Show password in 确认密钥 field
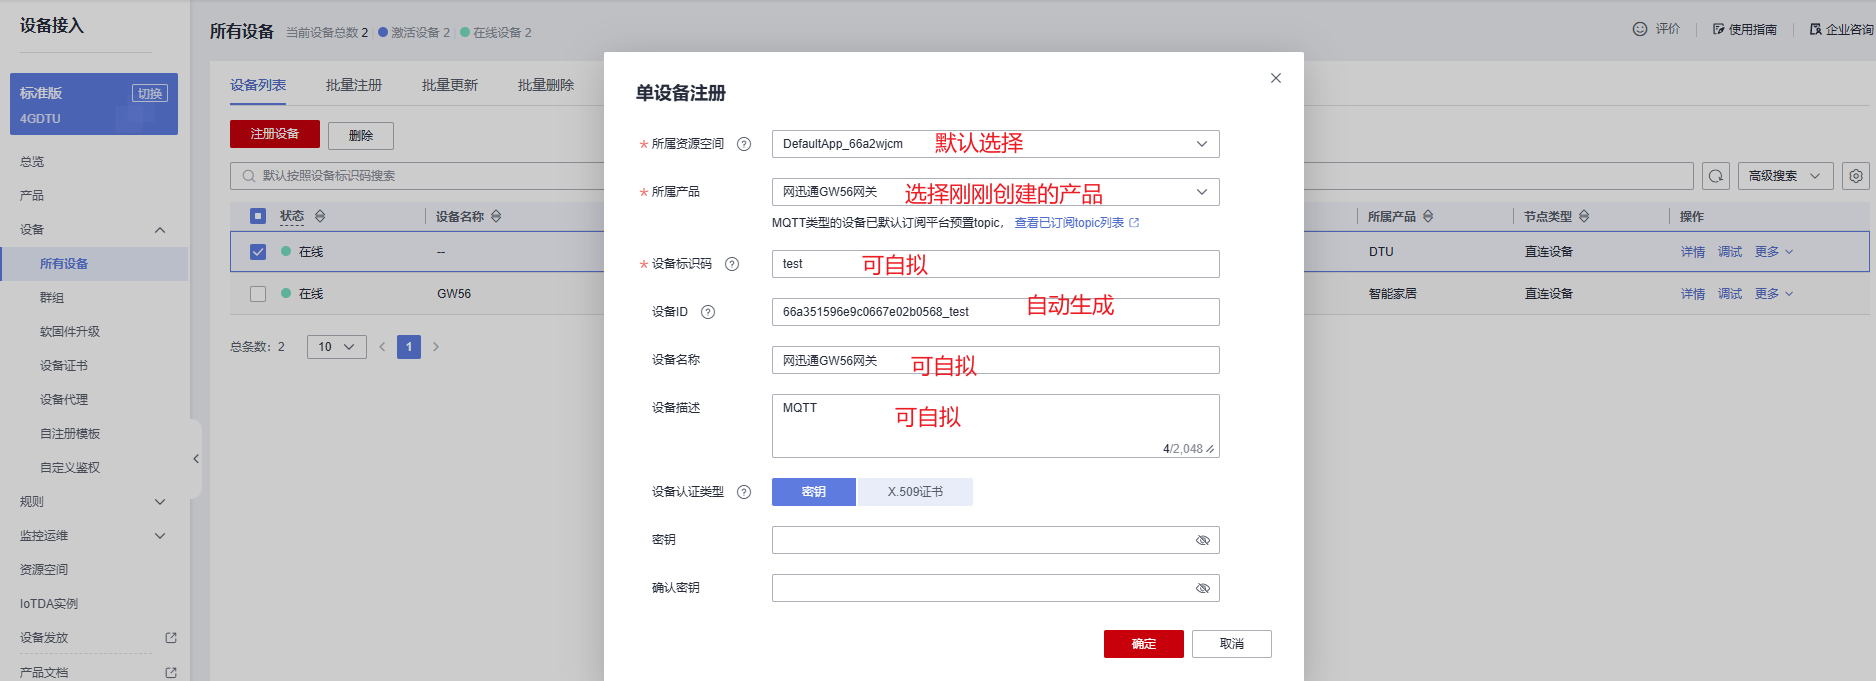The width and height of the screenshot is (1876, 681). [1202, 588]
